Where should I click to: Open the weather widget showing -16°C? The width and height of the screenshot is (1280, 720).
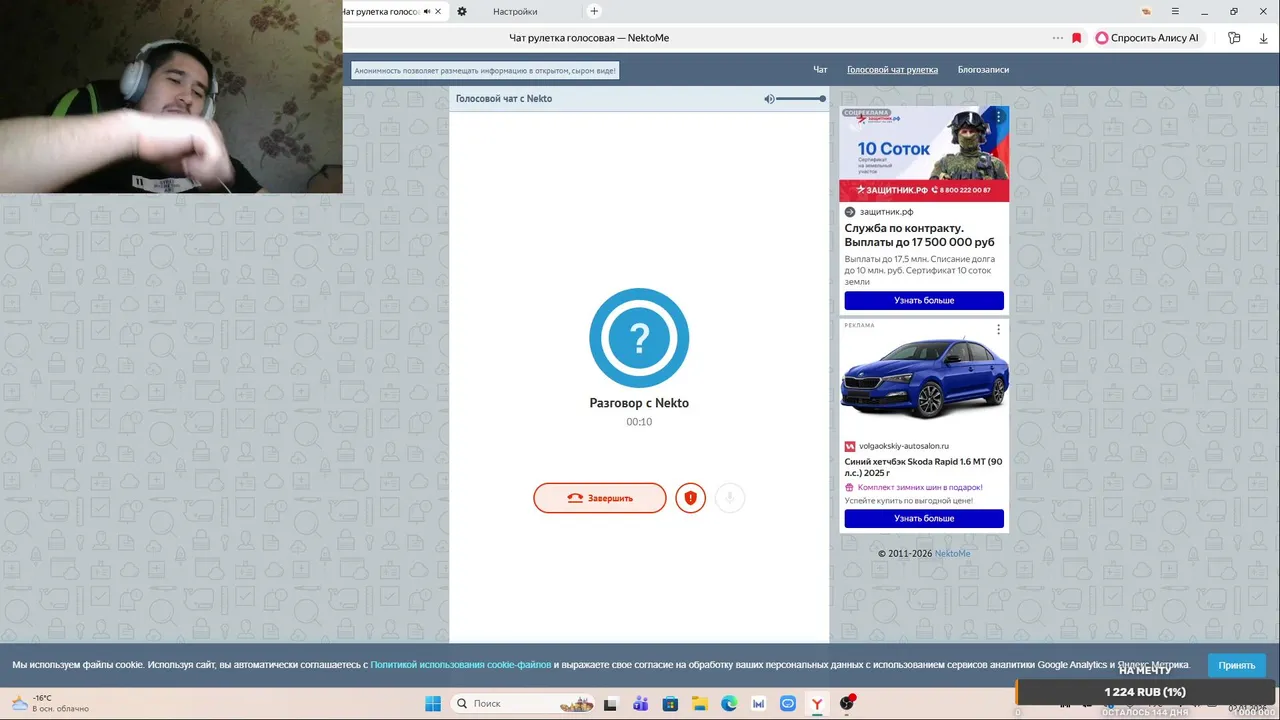point(49,703)
